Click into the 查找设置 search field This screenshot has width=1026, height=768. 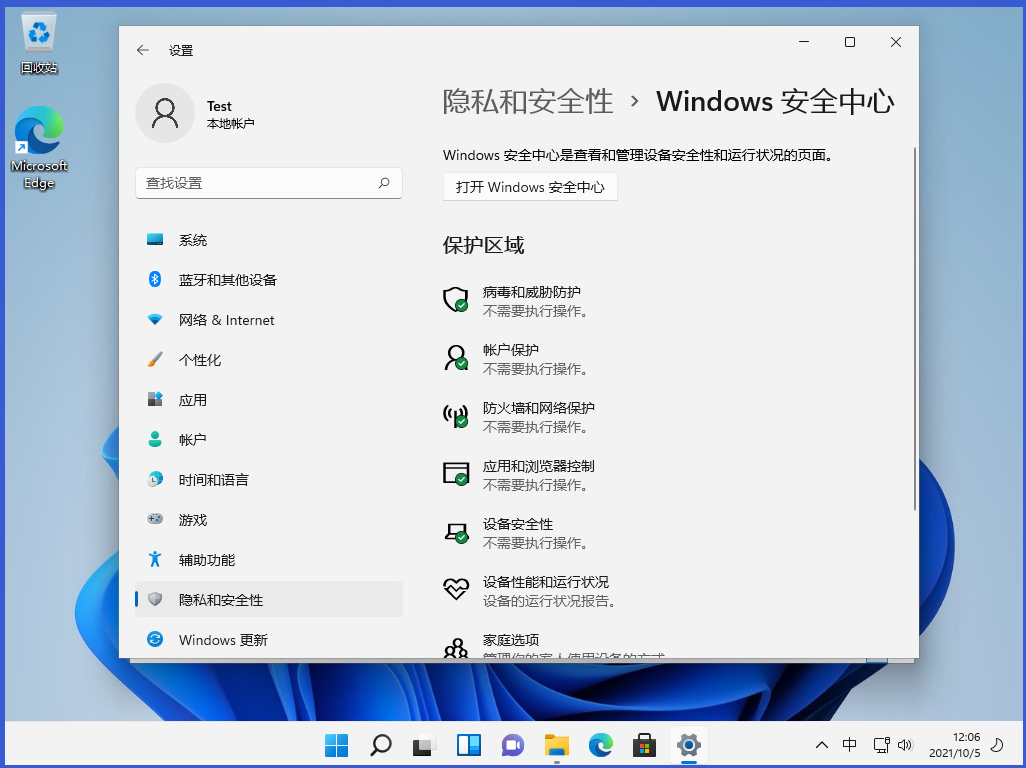click(255, 183)
